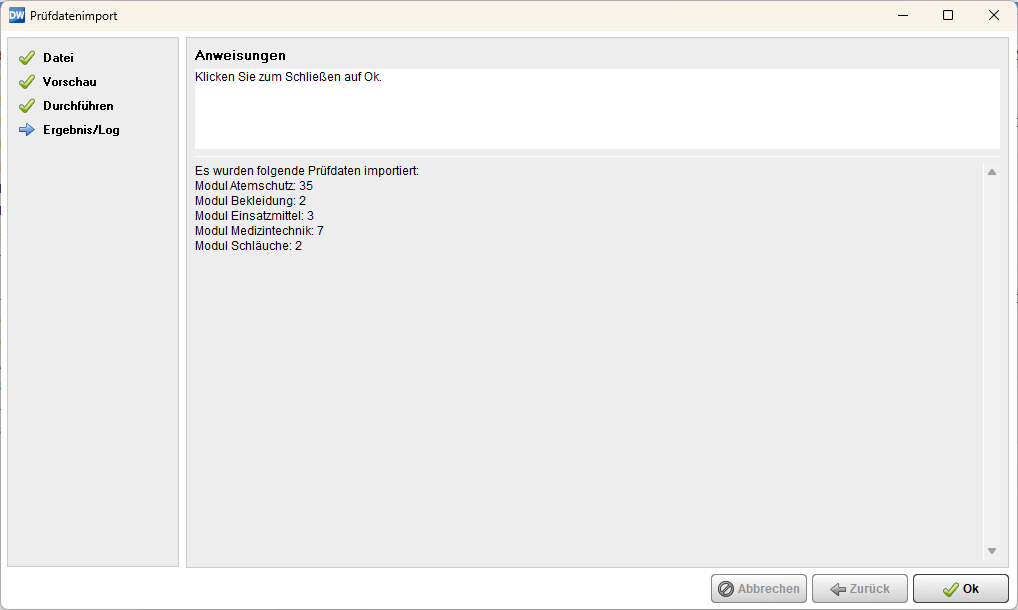Click the DW application icon in title bar
1018x610 pixels.
tap(16, 15)
